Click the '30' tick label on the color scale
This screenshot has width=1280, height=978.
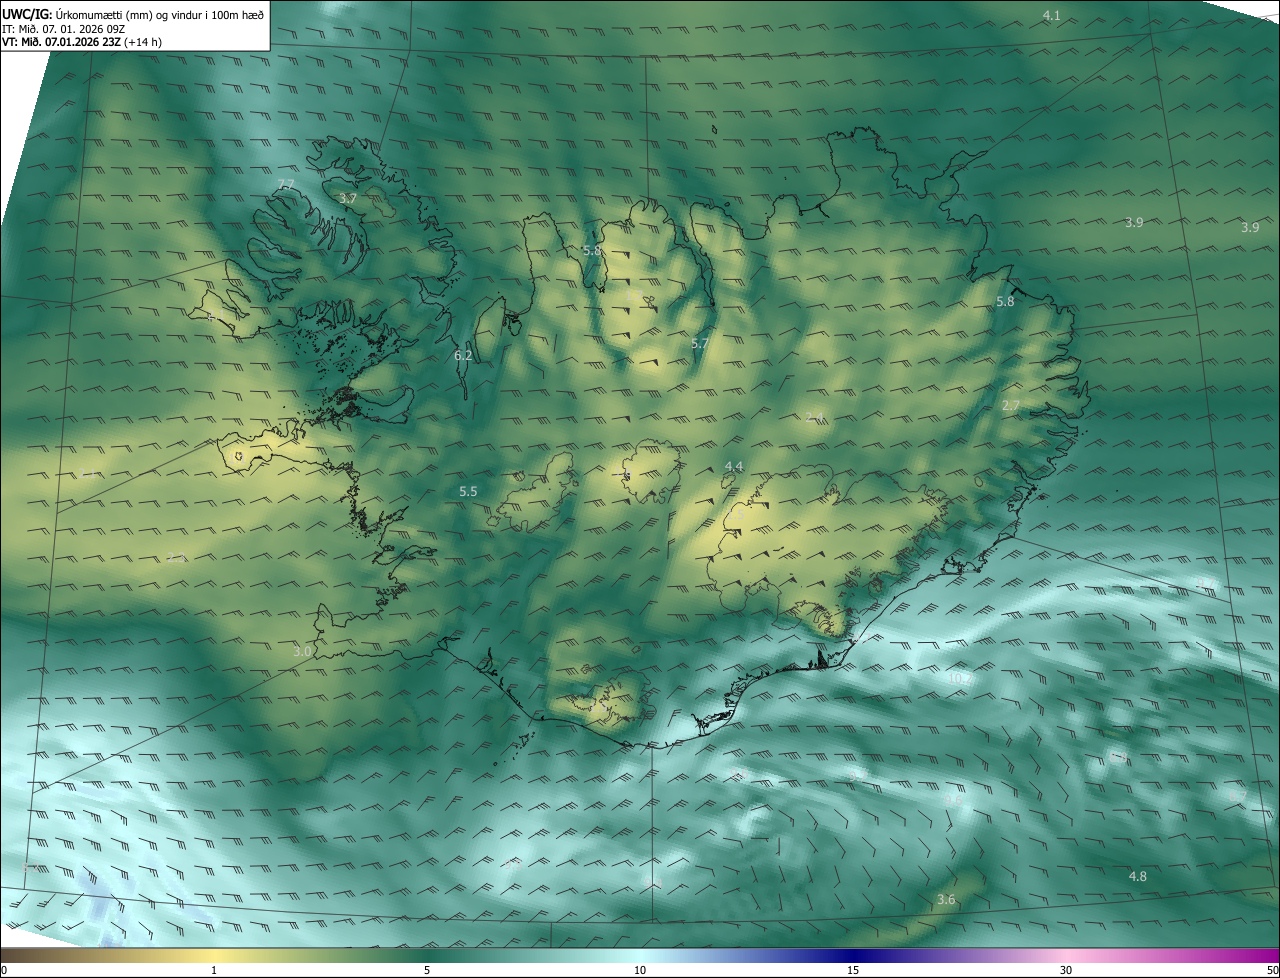coord(1066,970)
